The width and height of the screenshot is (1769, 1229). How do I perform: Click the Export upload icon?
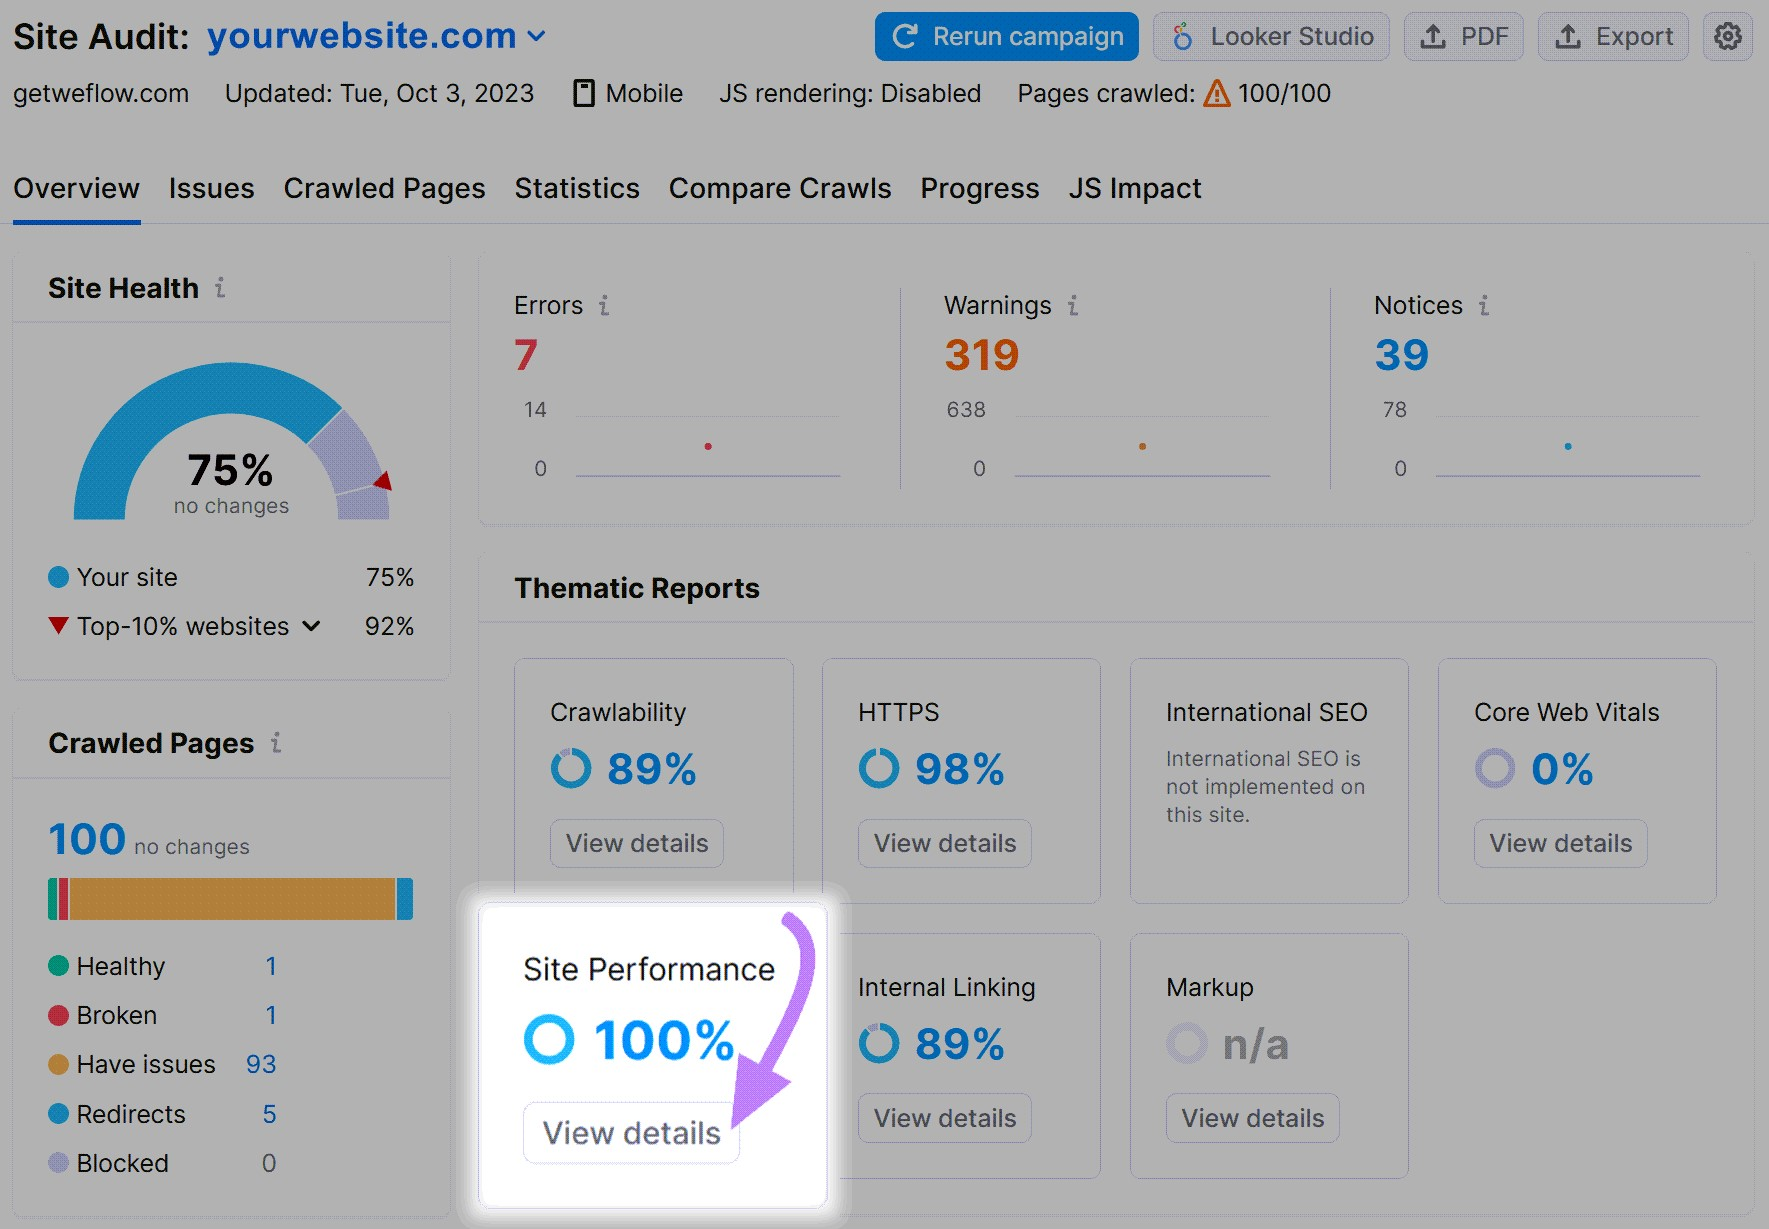tap(1567, 36)
